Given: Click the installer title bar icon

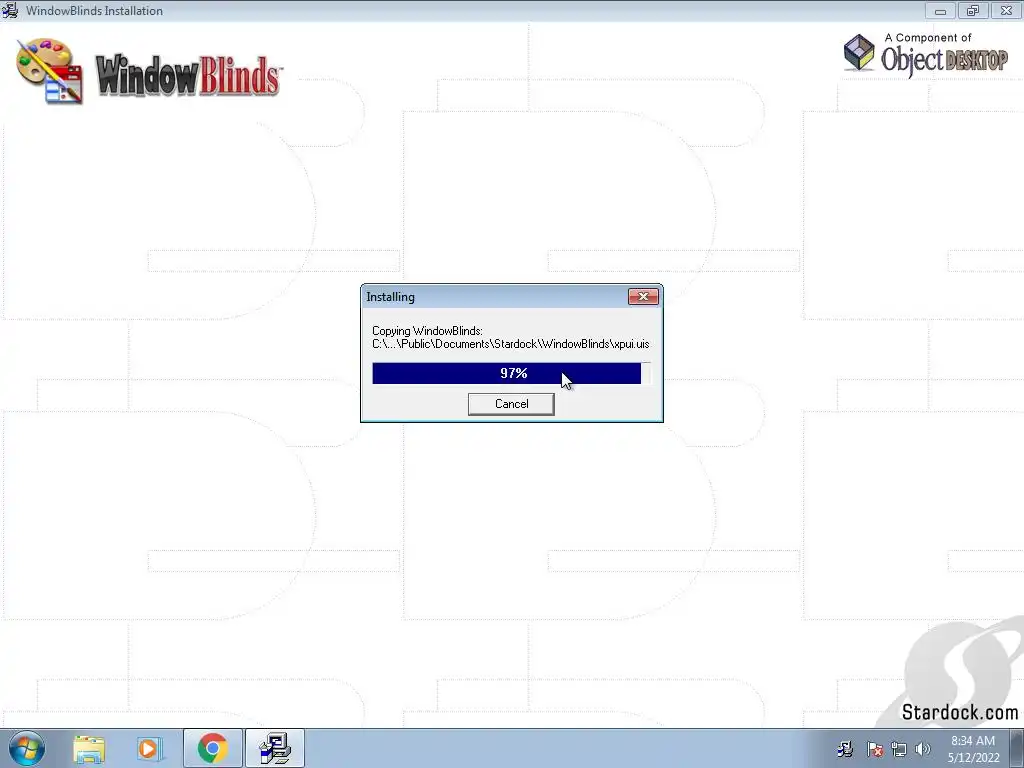Looking at the screenshot, I should coord(10,10).
